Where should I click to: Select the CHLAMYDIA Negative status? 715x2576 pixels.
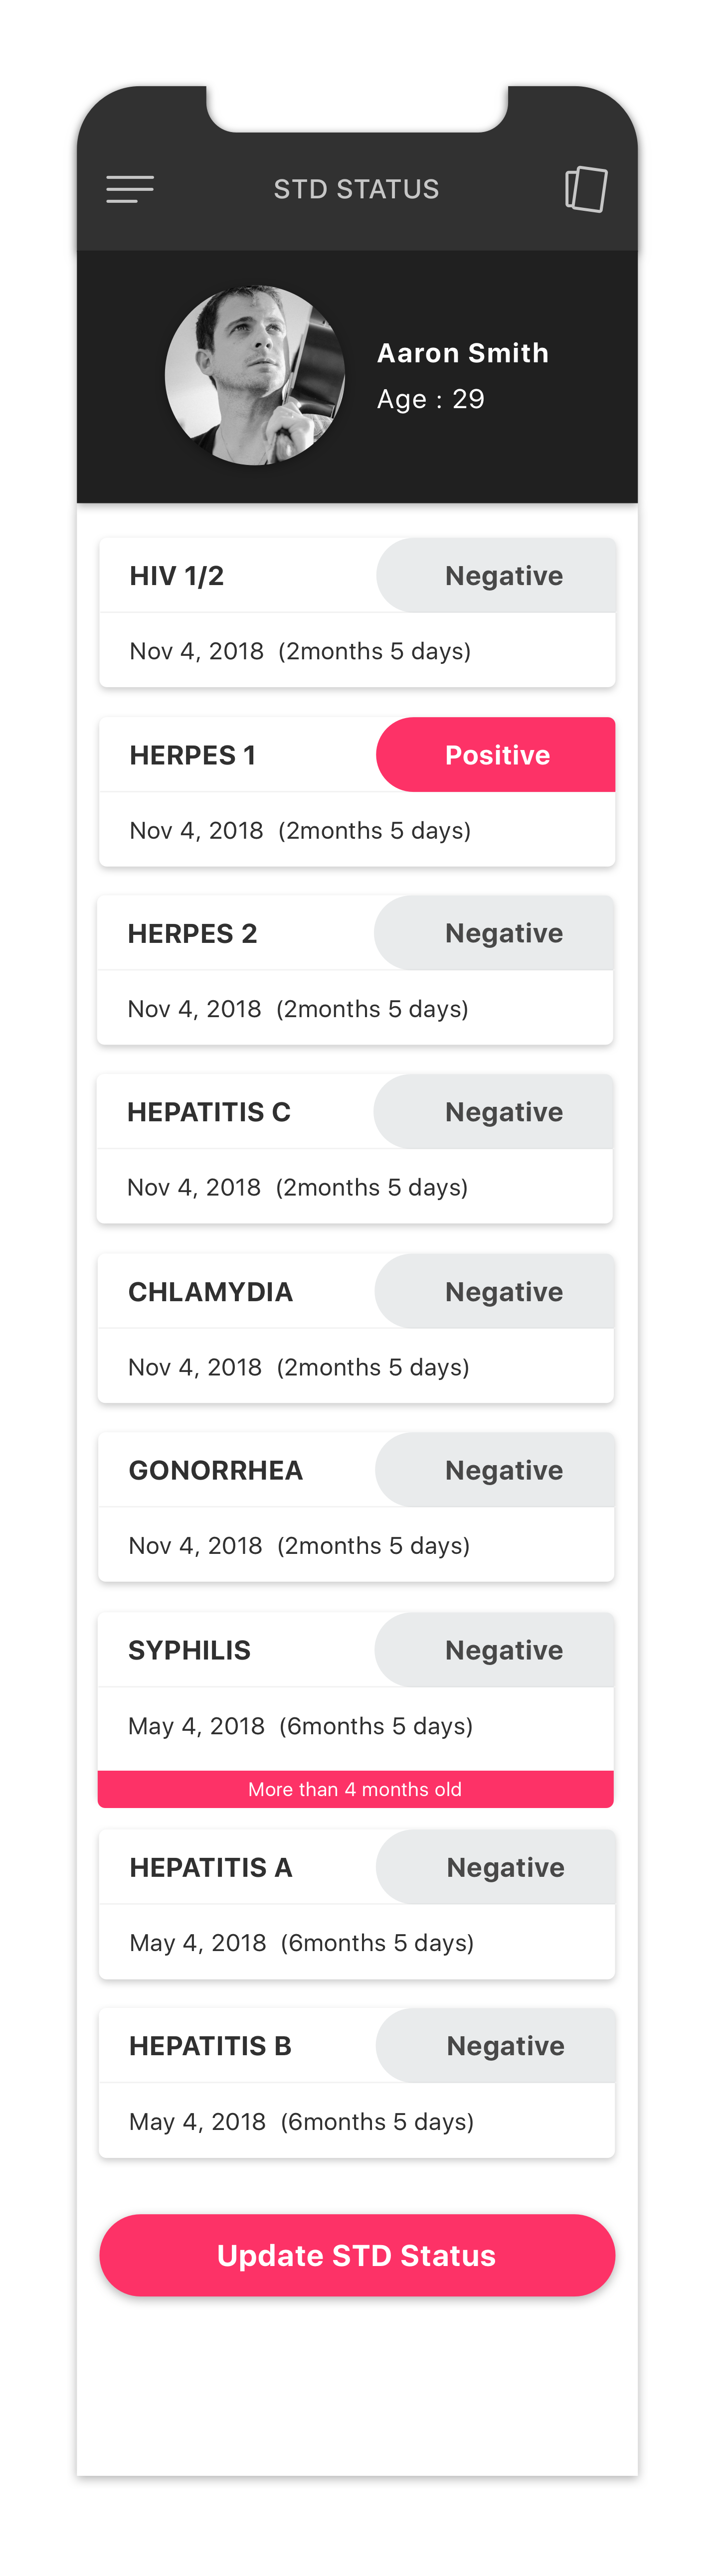tap(495, 1292)
